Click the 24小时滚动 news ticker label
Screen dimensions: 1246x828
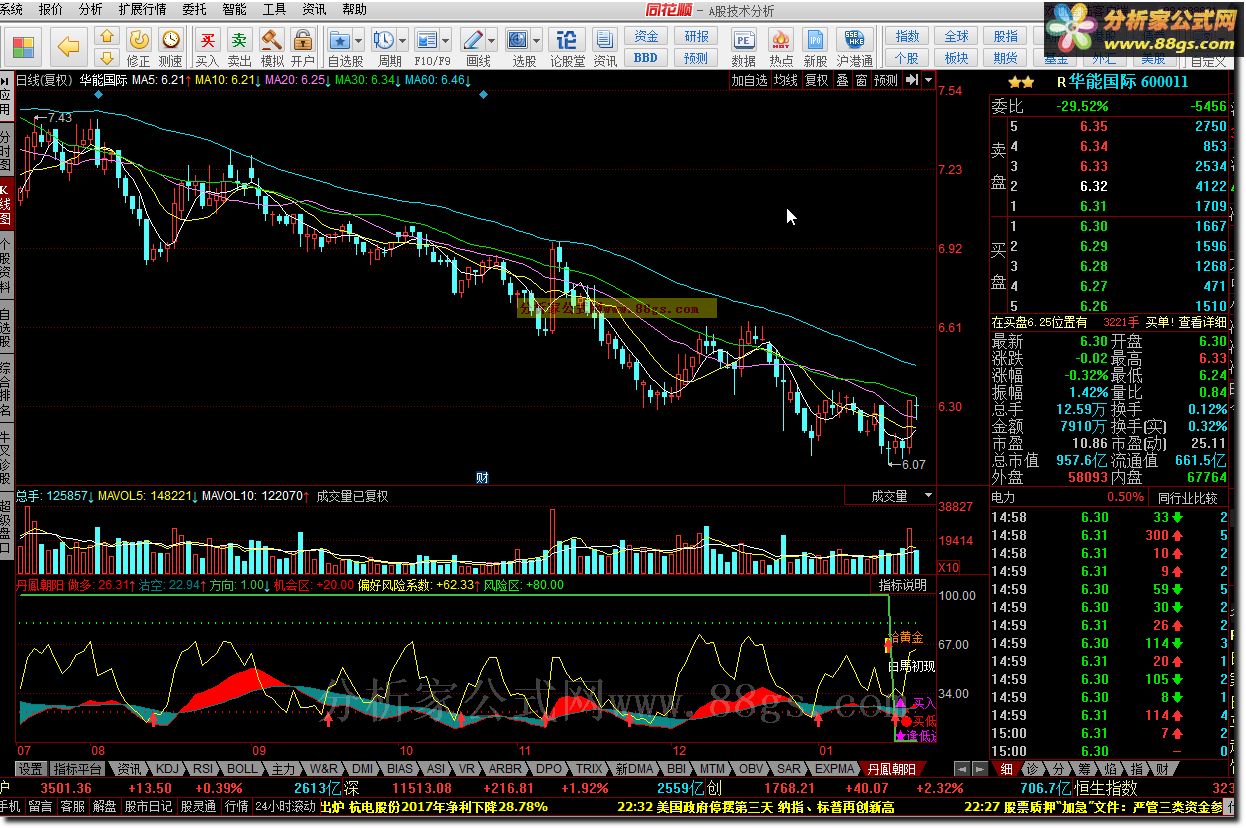pos(284,806)
